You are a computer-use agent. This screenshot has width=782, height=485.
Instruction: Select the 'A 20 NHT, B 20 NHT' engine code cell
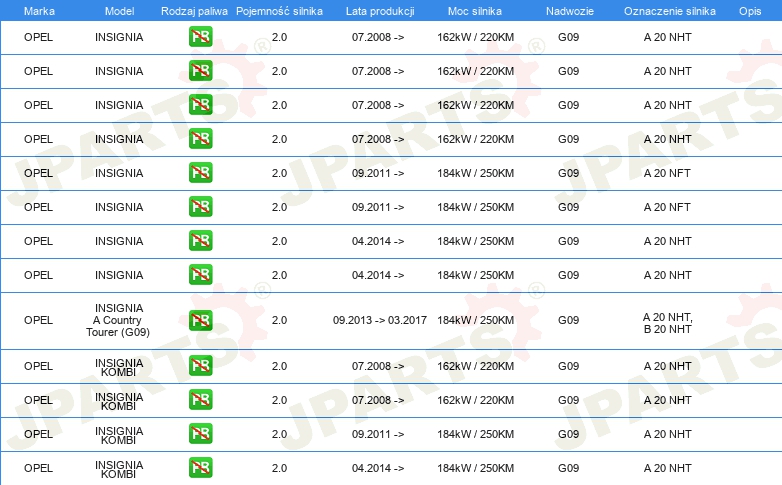(x=667, y=323)
